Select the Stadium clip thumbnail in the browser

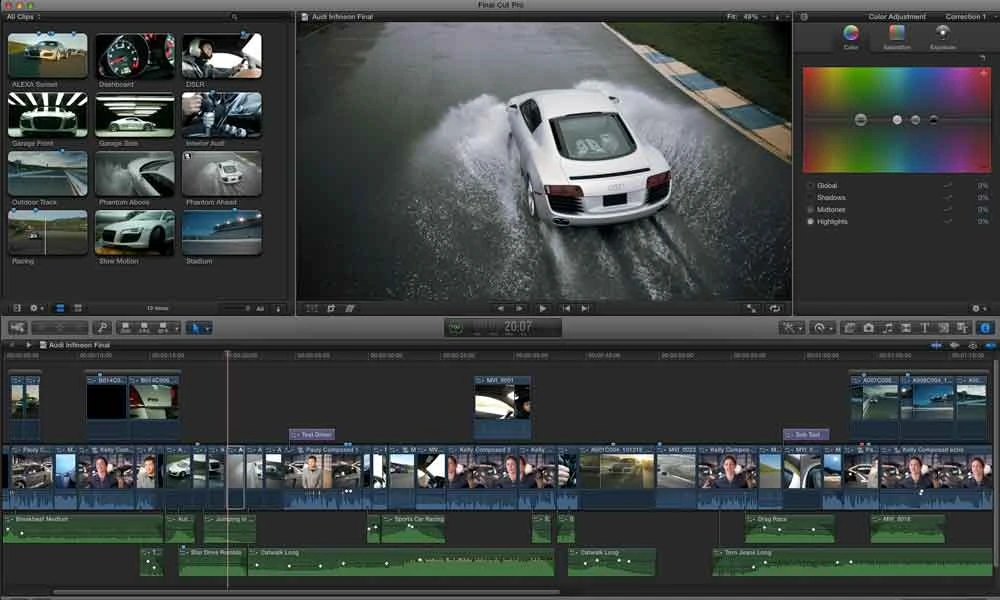coord(222,232)
